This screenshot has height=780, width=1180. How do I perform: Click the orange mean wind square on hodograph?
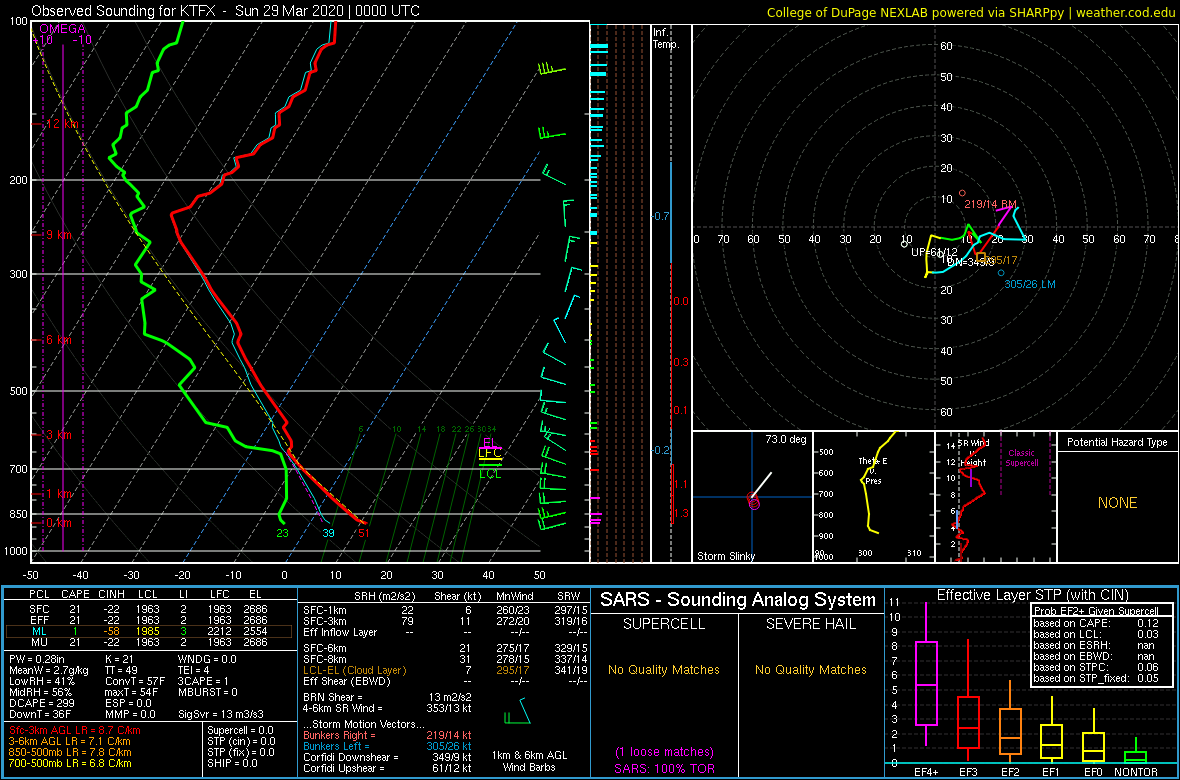(x=981, y=257)
